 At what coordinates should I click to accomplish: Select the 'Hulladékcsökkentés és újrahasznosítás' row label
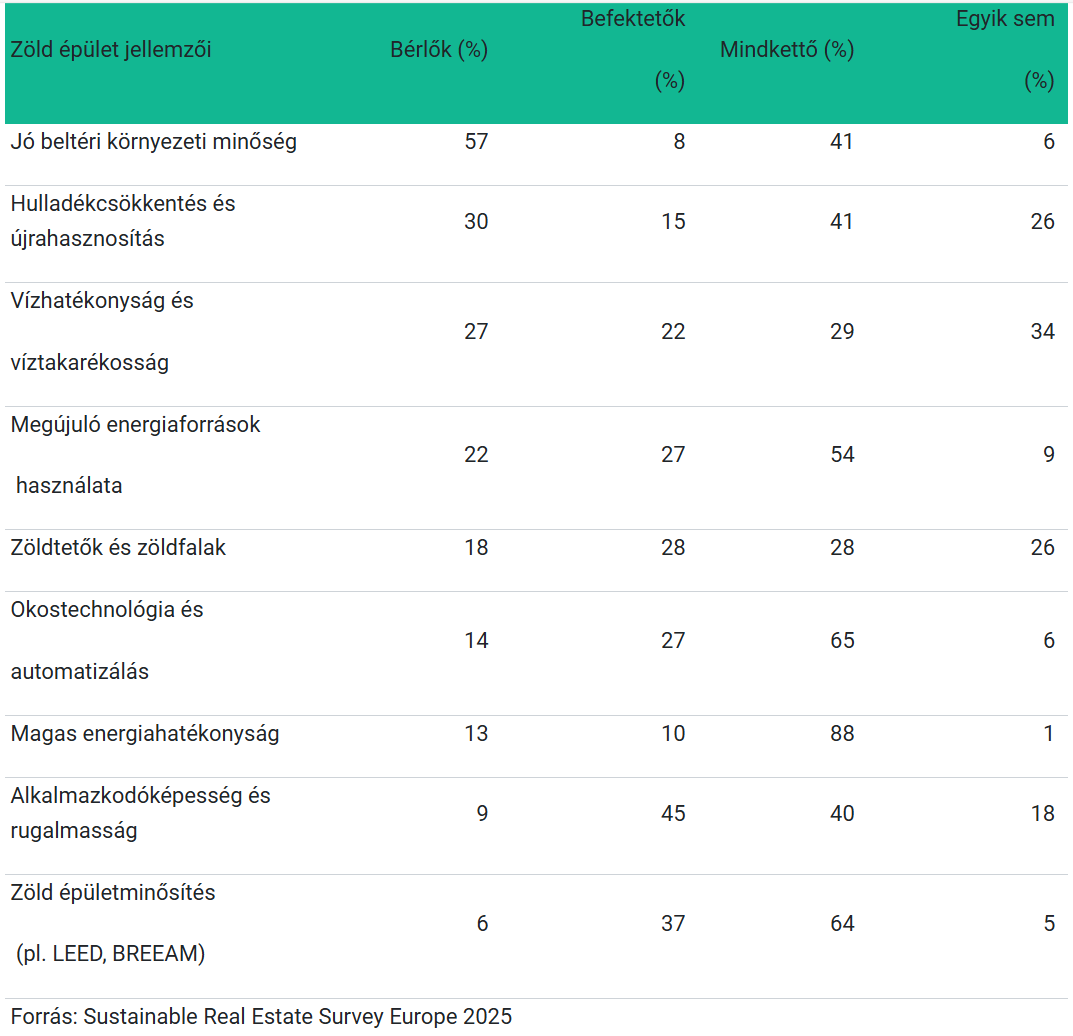(123, 221)
